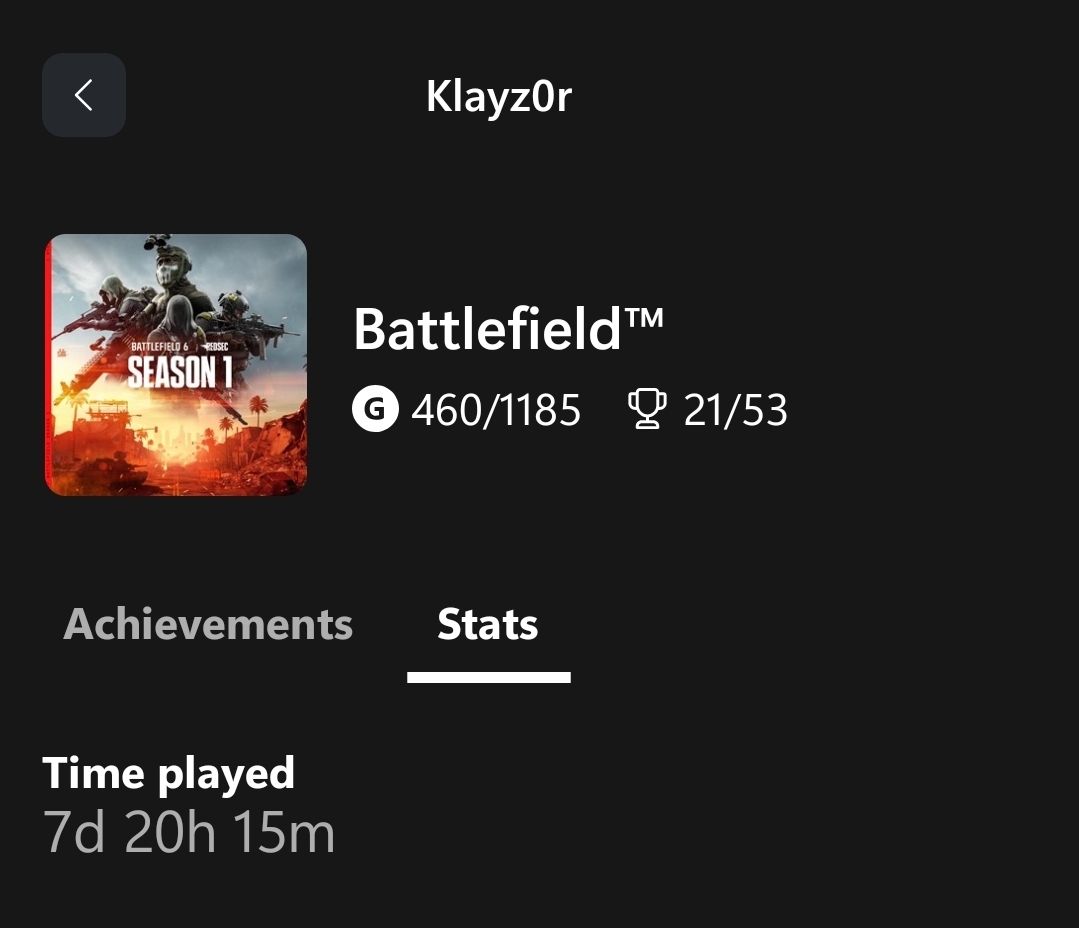
Task: Tap the Klayz0r username header
Action: pyautogui.click(x=498, y=97)
